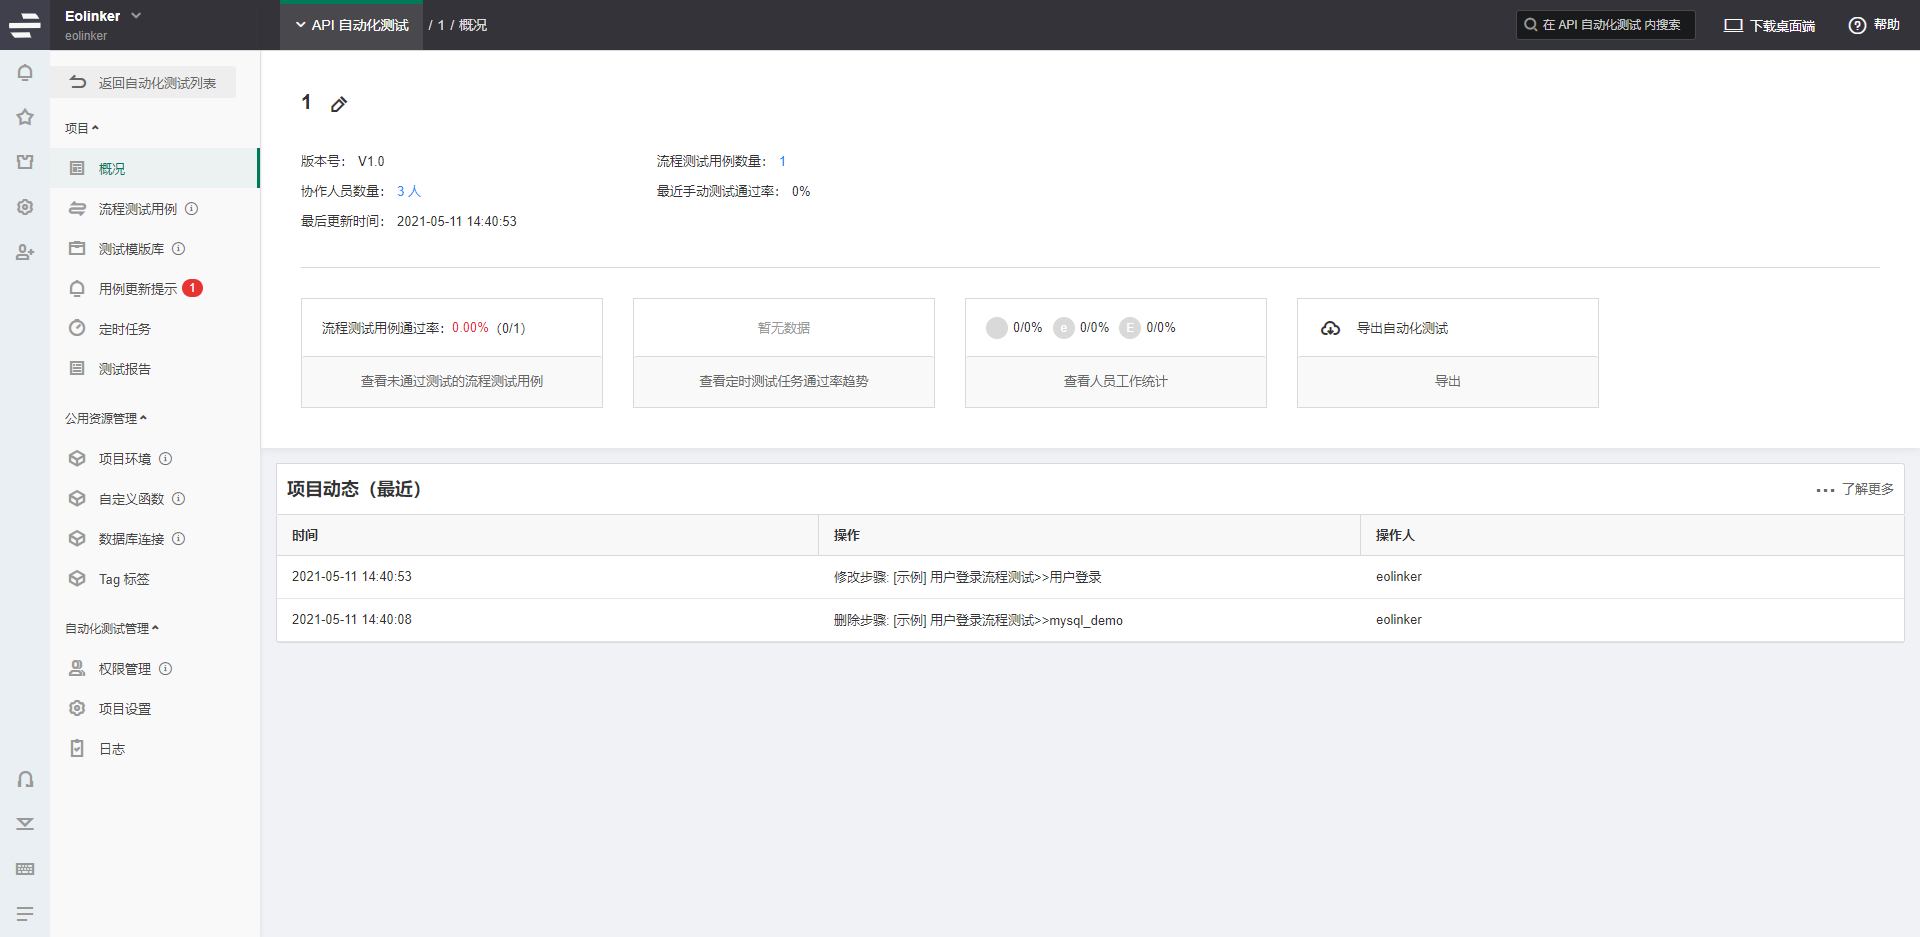
Task: Collapse the 项目 section
Action: 82,128
